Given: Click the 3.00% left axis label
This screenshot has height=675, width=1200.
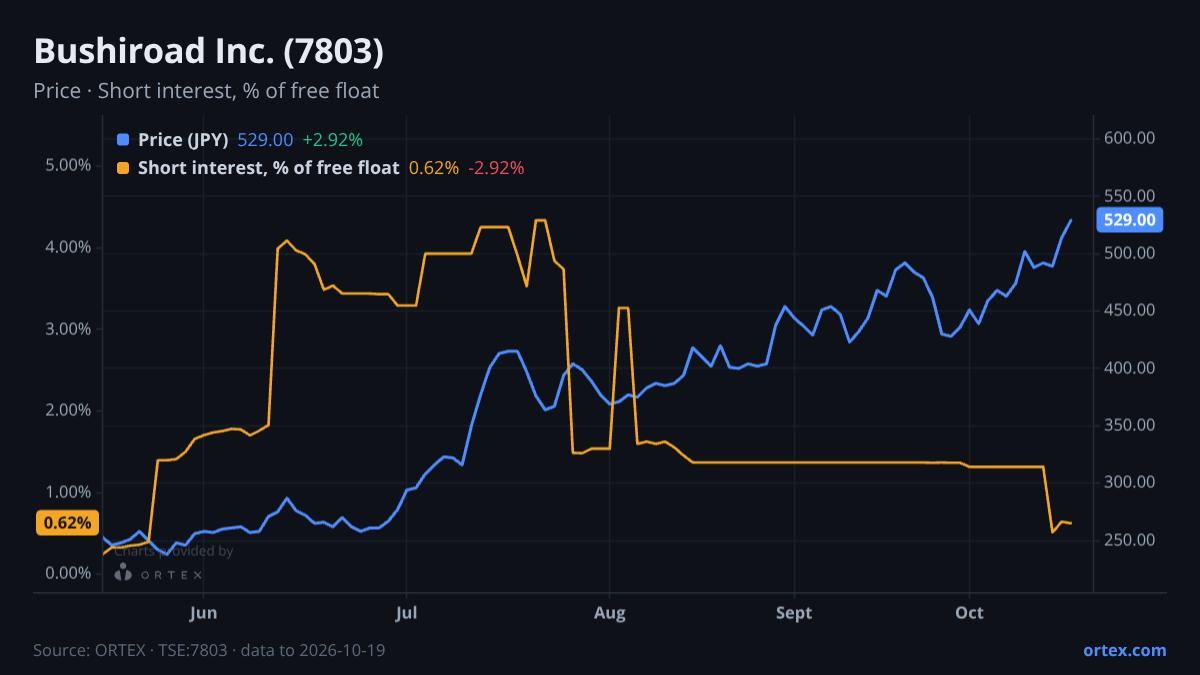Looking at the screenshot, I should tap(68, 329).
